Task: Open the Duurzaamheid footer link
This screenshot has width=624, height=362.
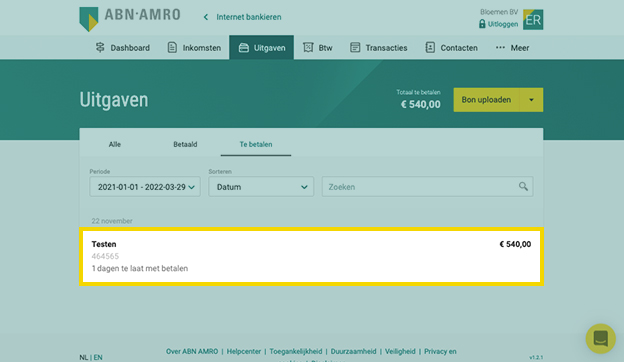Action: pyautogui.click(x=353, y=351)
